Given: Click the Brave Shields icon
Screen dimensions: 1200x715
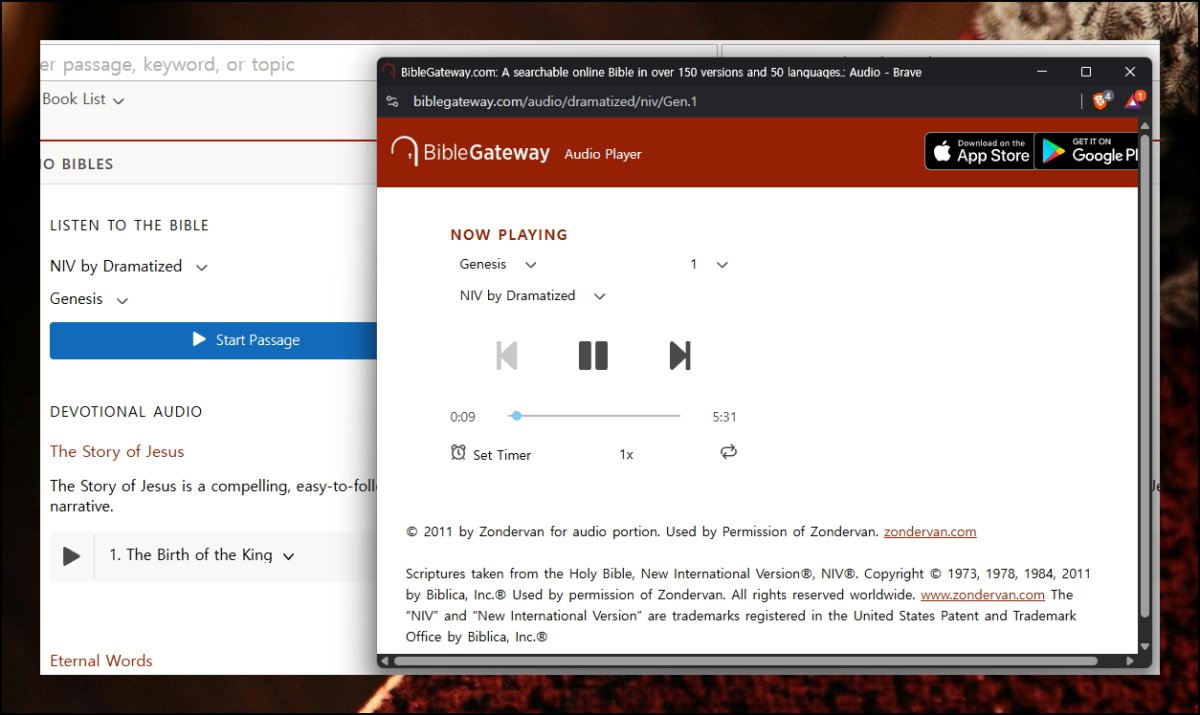Looking at the screenshot, I should click(1101, 100).
